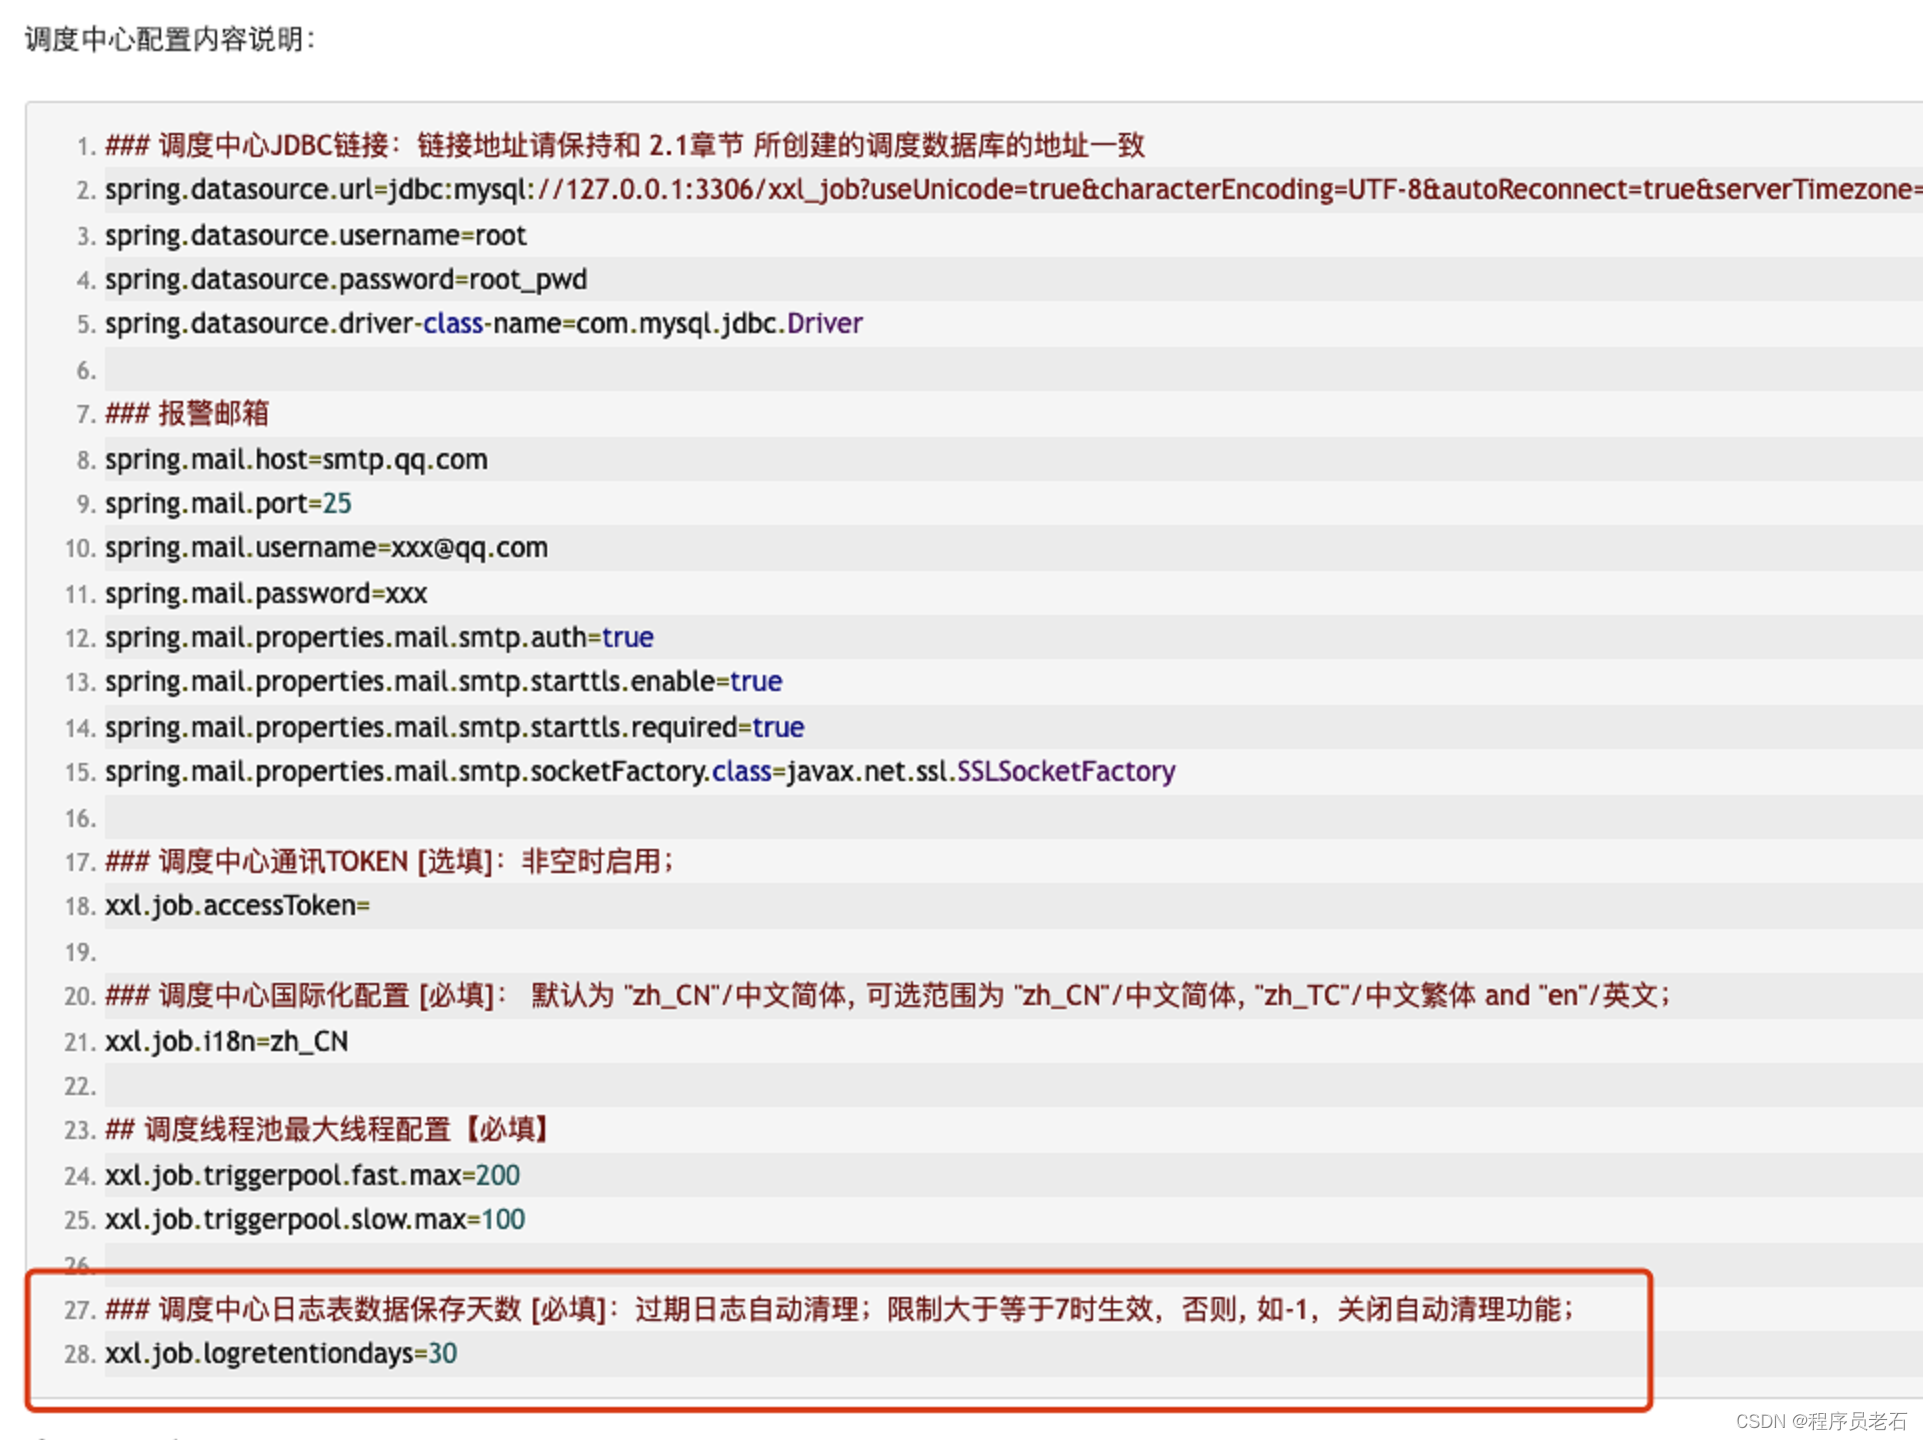Click the spring.datasource.url JDBC line
The width and height of the screenshot is (1923, 1440).
point(1000,189)
